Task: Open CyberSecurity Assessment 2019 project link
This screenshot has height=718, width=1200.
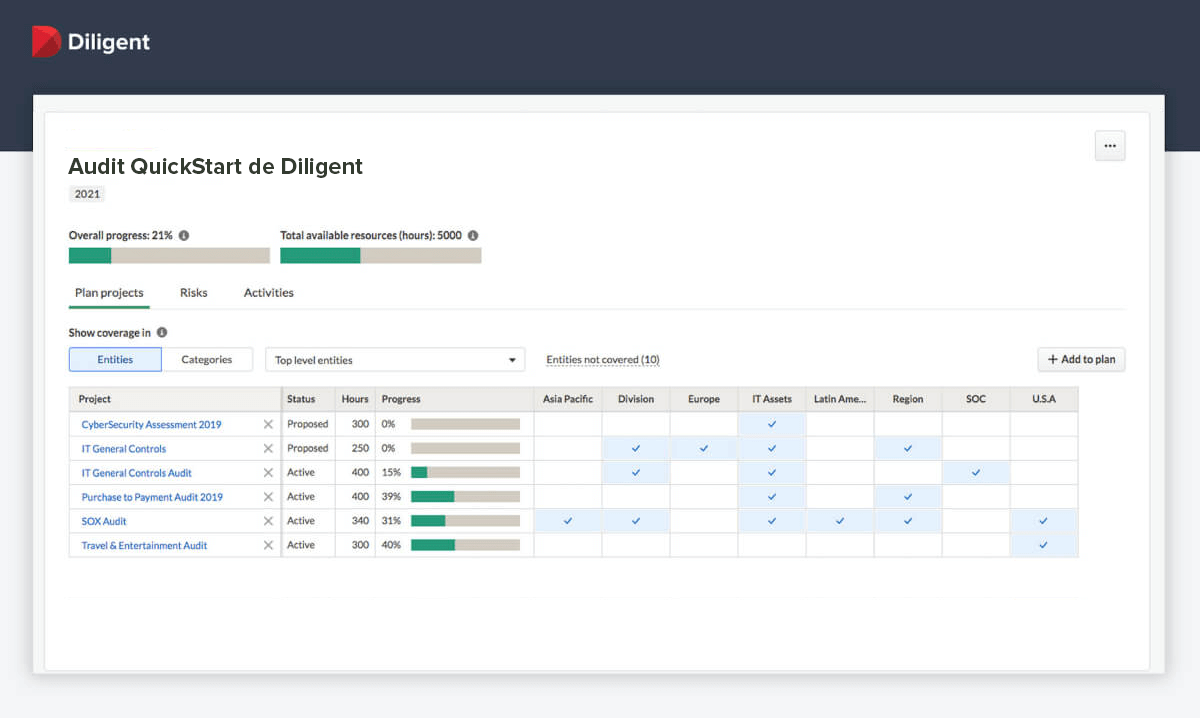Action: point(151,425)
